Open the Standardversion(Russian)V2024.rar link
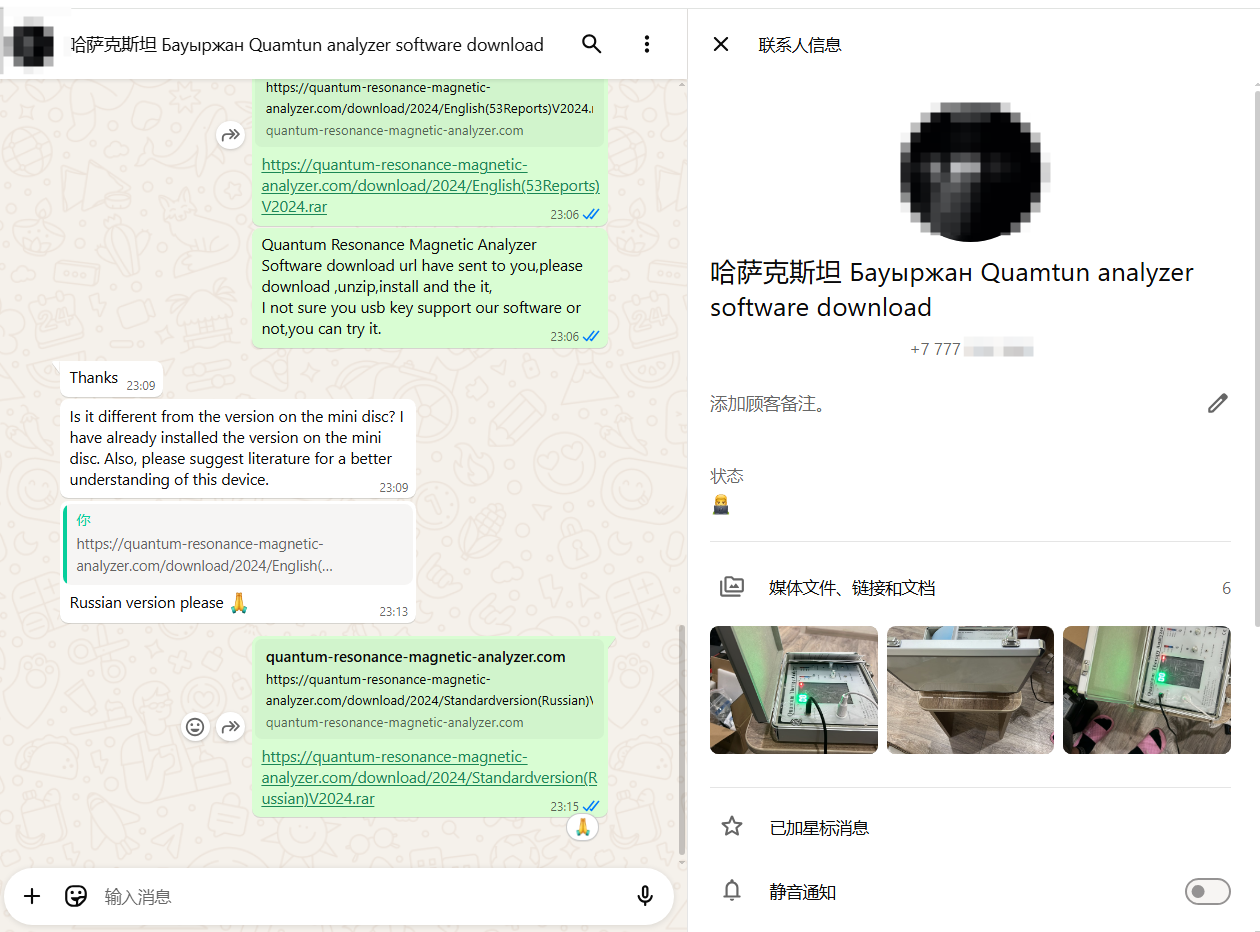The height and width of the screenshot is (932, 1260). click(429, 778)
